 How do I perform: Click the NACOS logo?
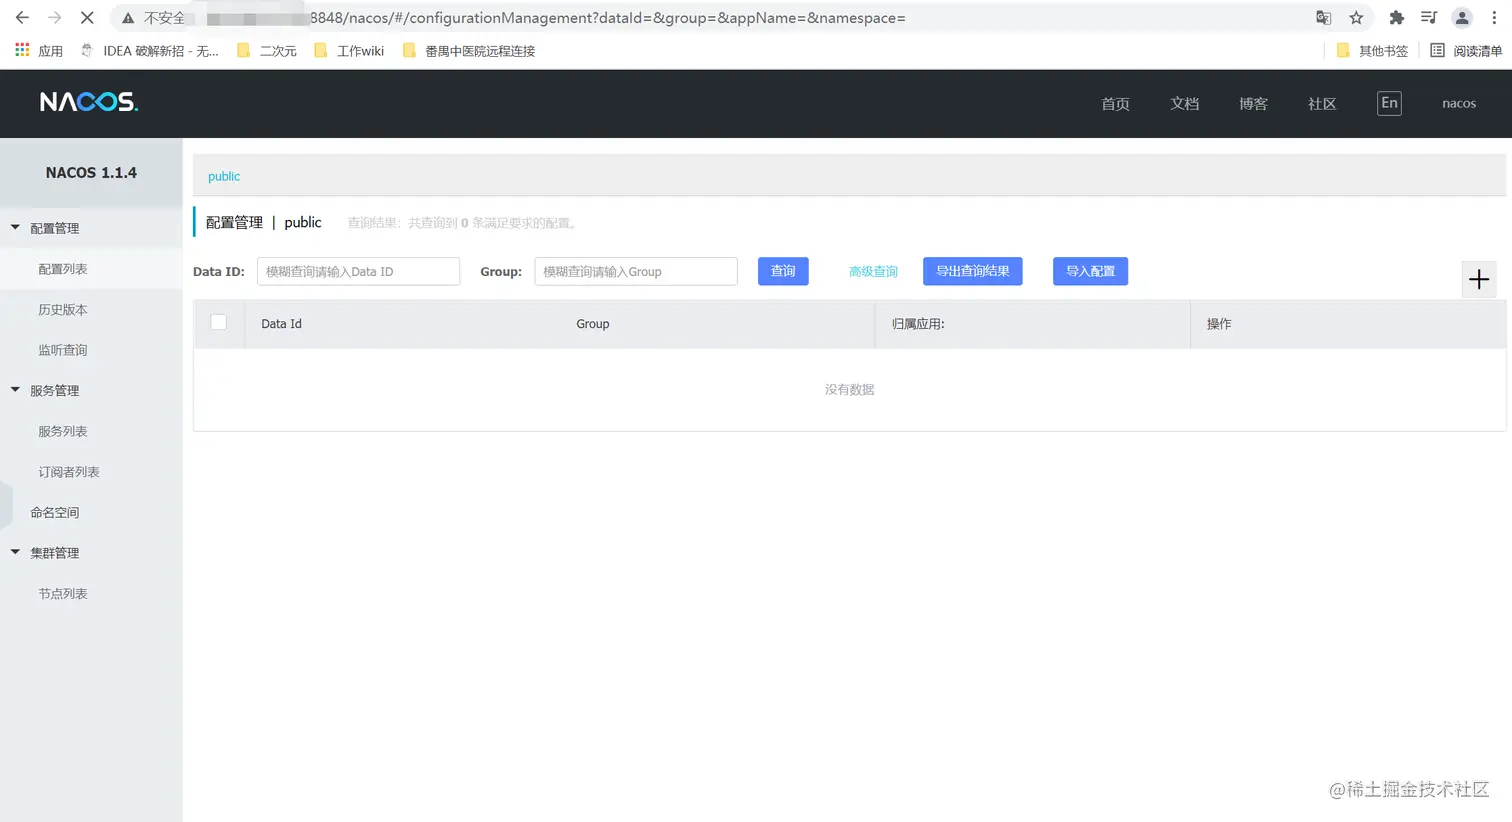coord(89,102)
